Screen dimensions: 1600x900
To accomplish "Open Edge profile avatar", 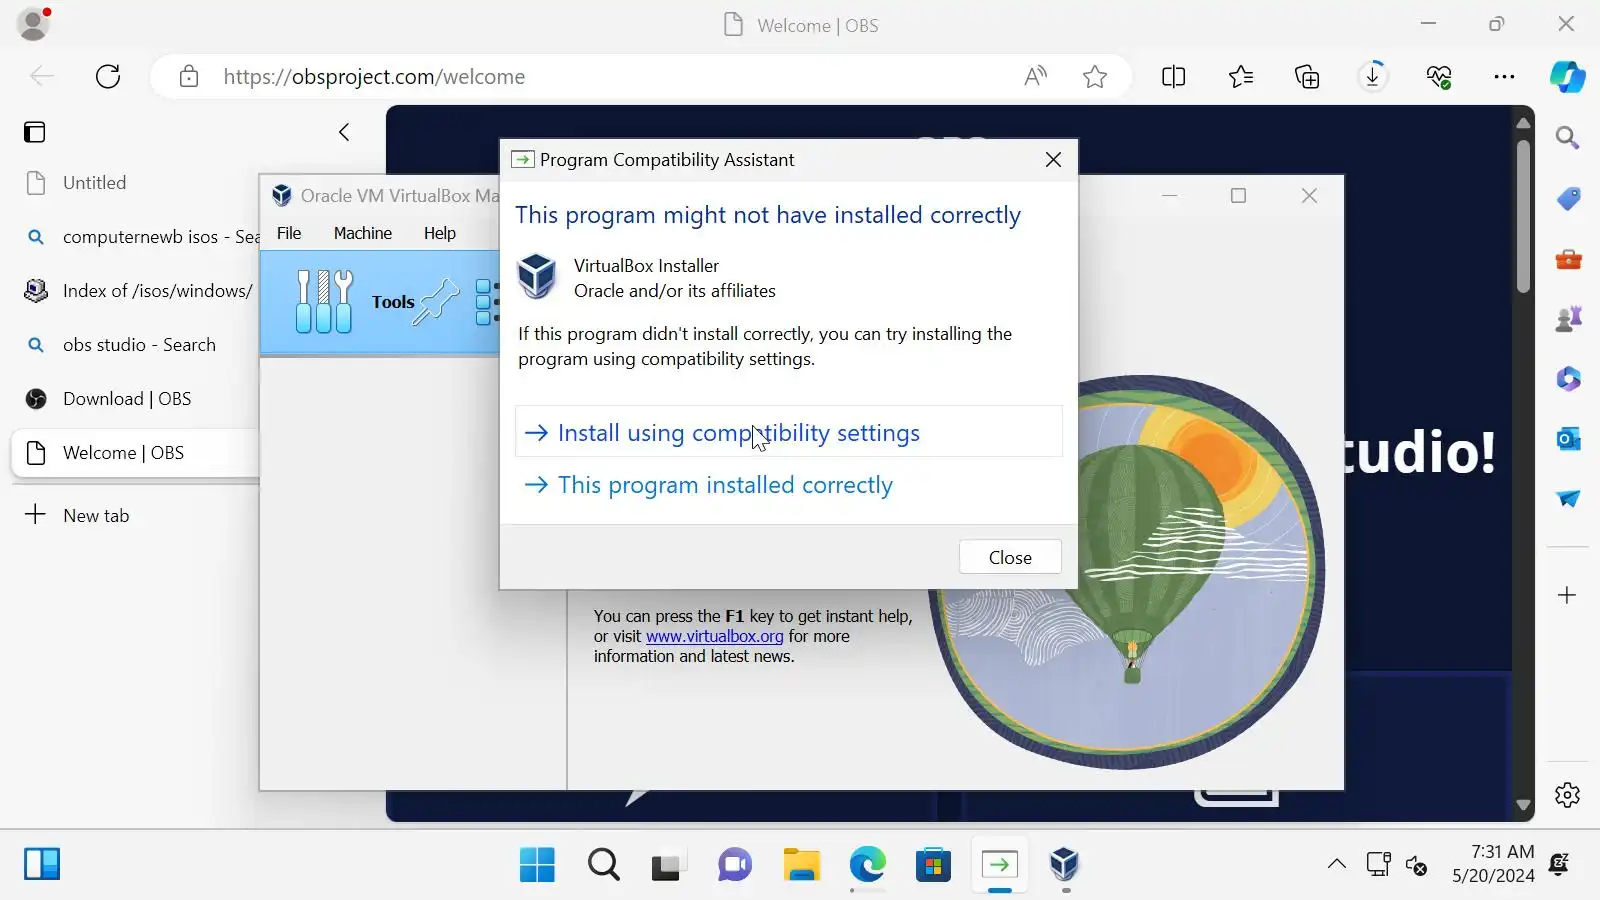I will click(34, 24).
